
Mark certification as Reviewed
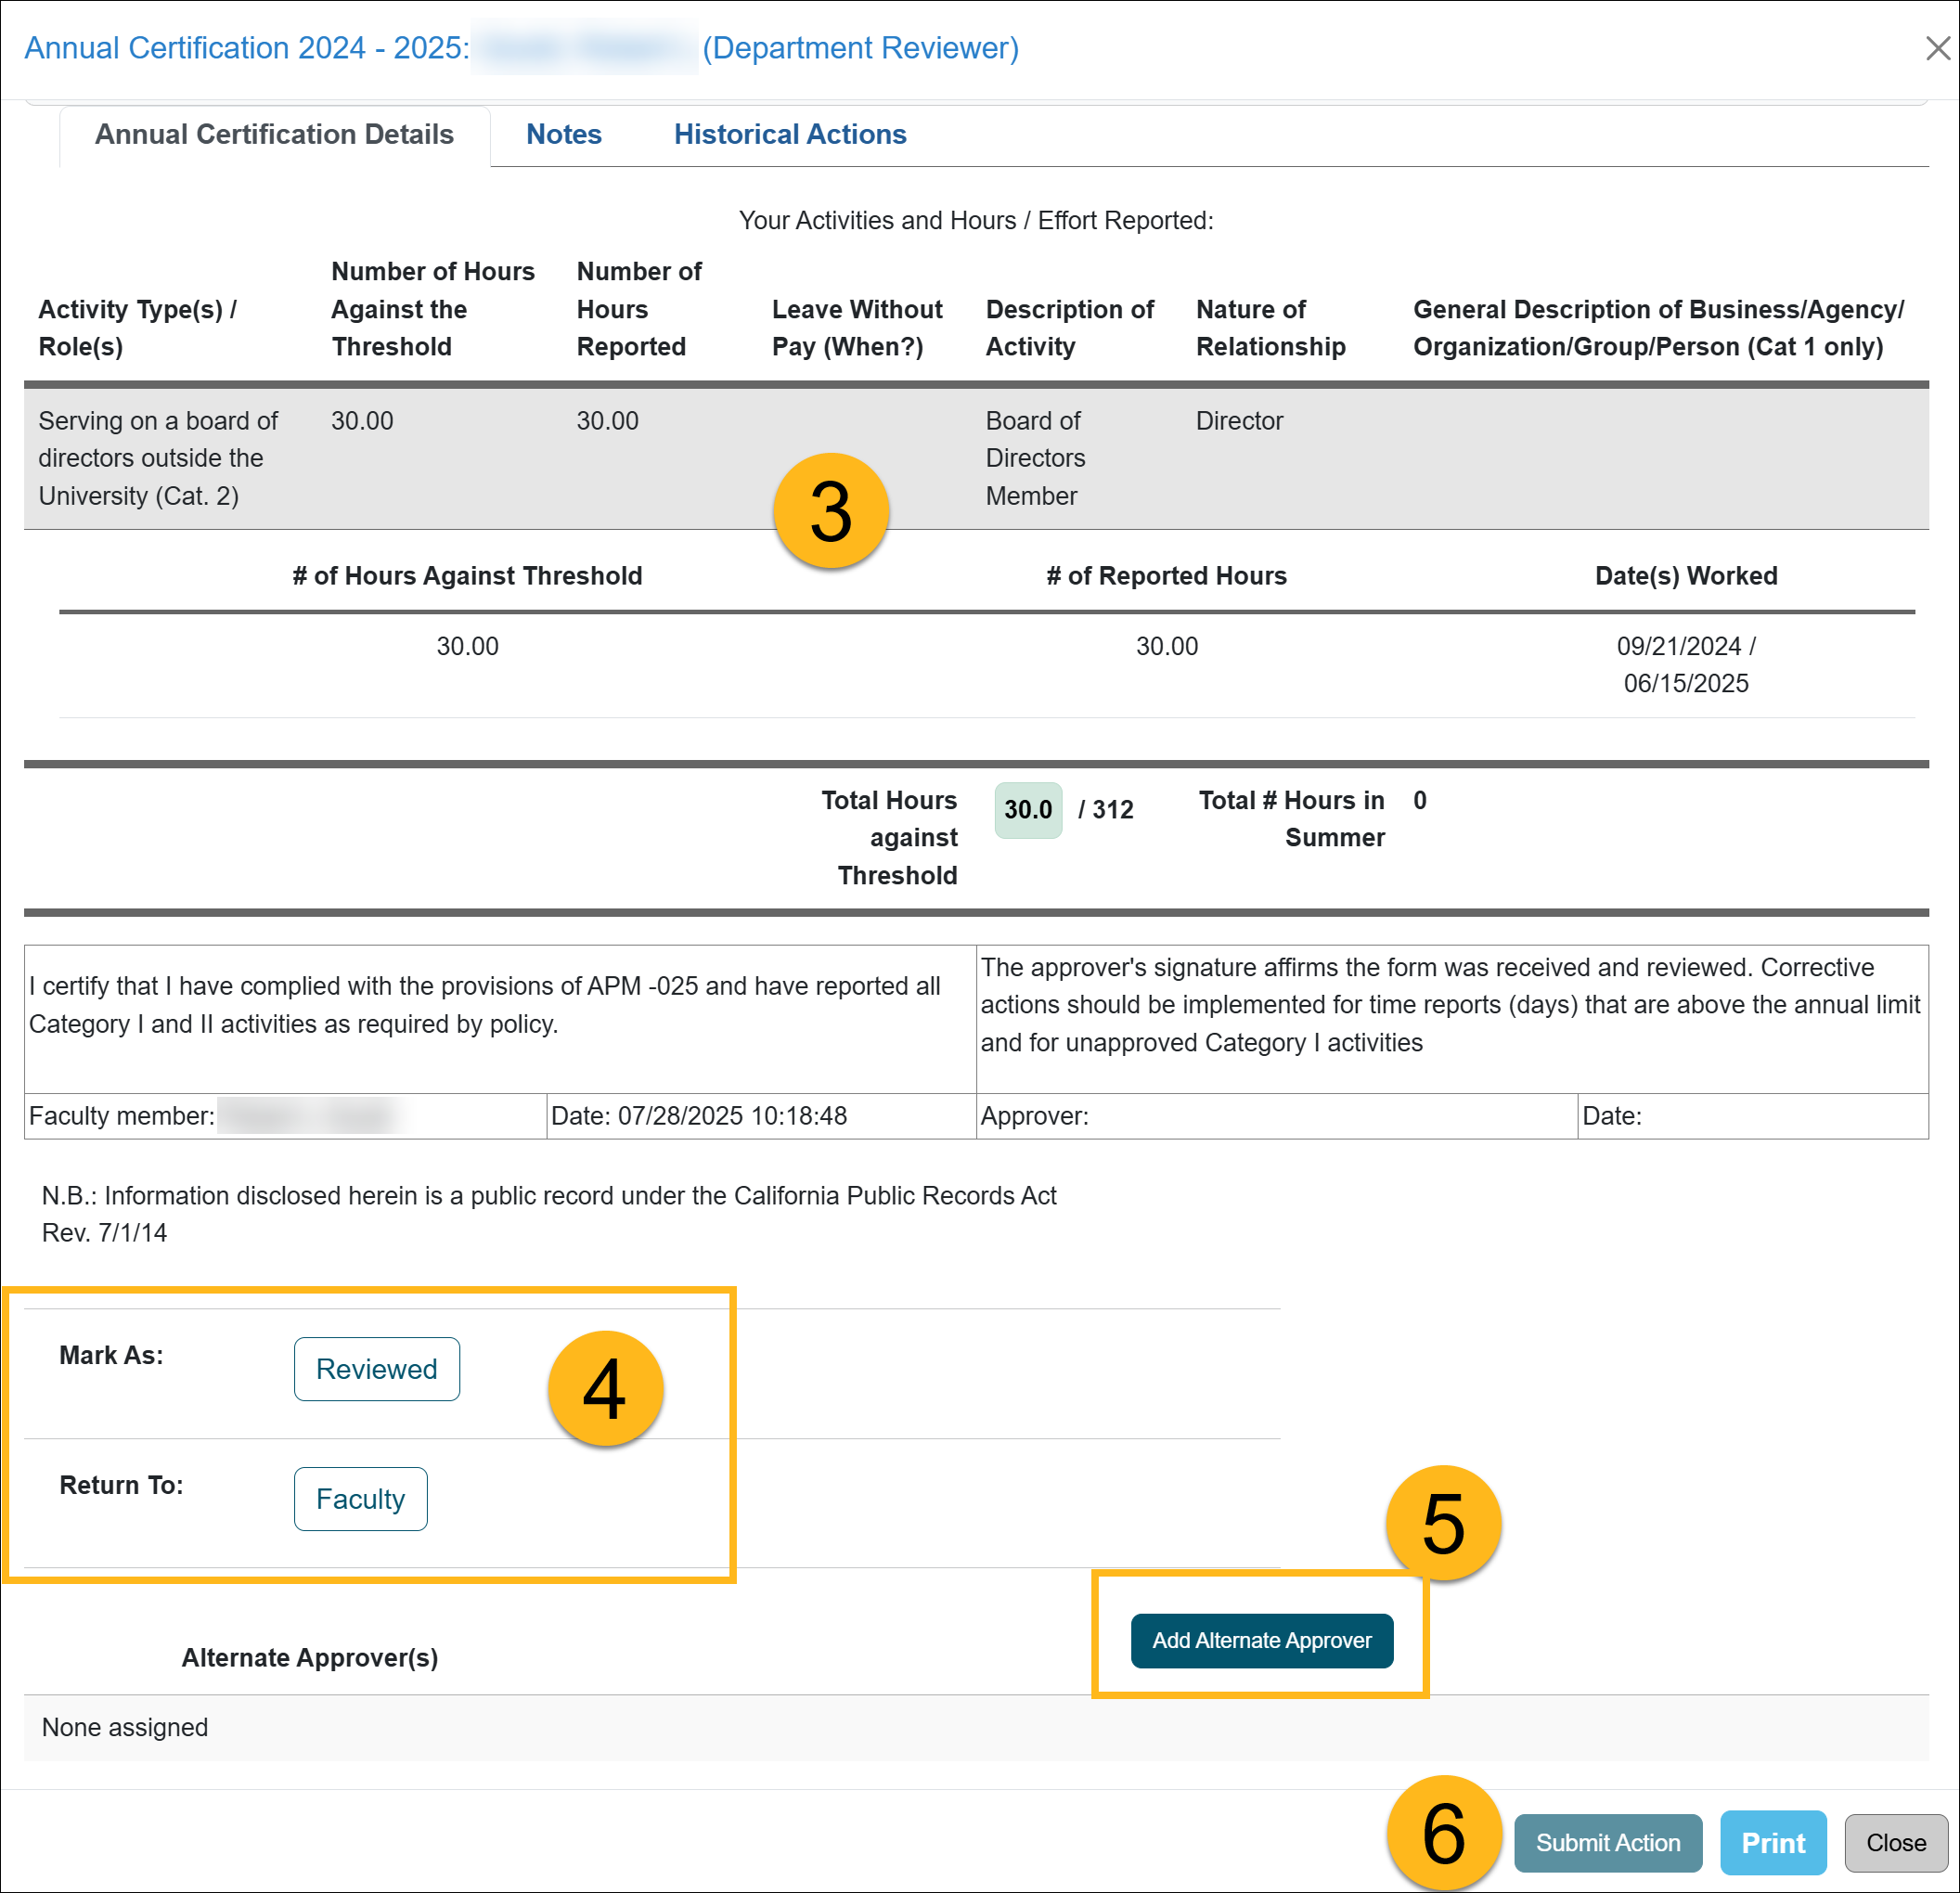coord(376,1368)
